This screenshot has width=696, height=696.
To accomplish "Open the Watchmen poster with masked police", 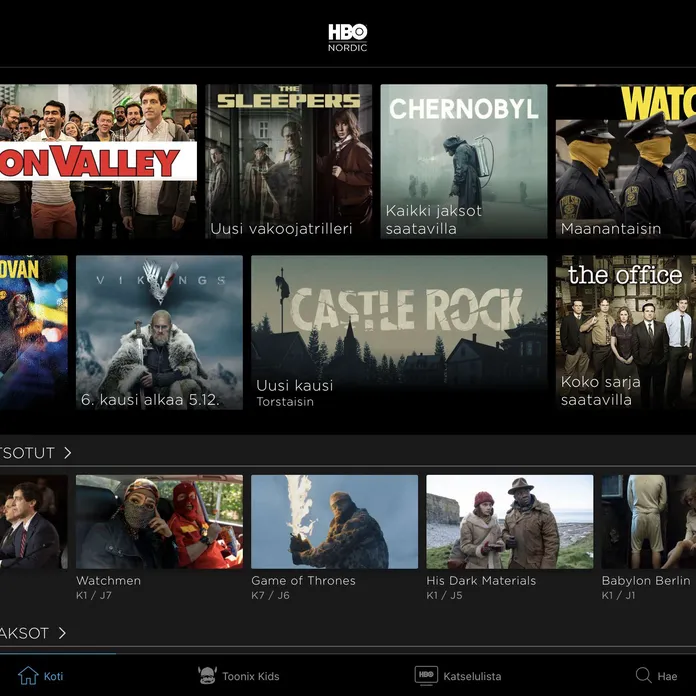I will (x=625, y=161).
